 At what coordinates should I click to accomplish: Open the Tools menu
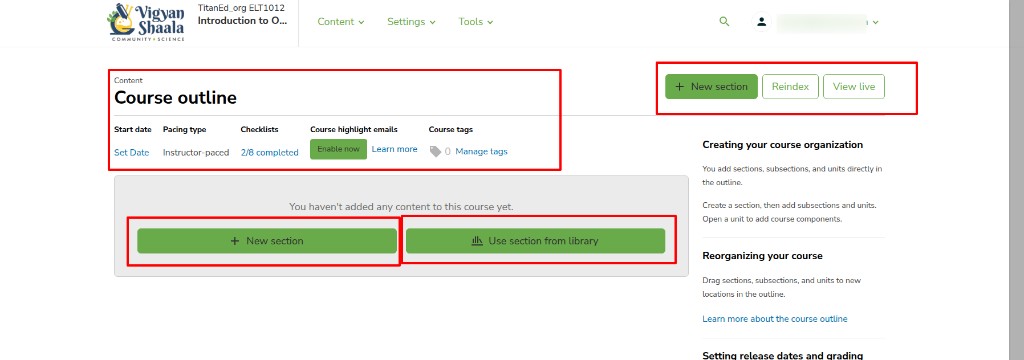[x=475, y=22]
